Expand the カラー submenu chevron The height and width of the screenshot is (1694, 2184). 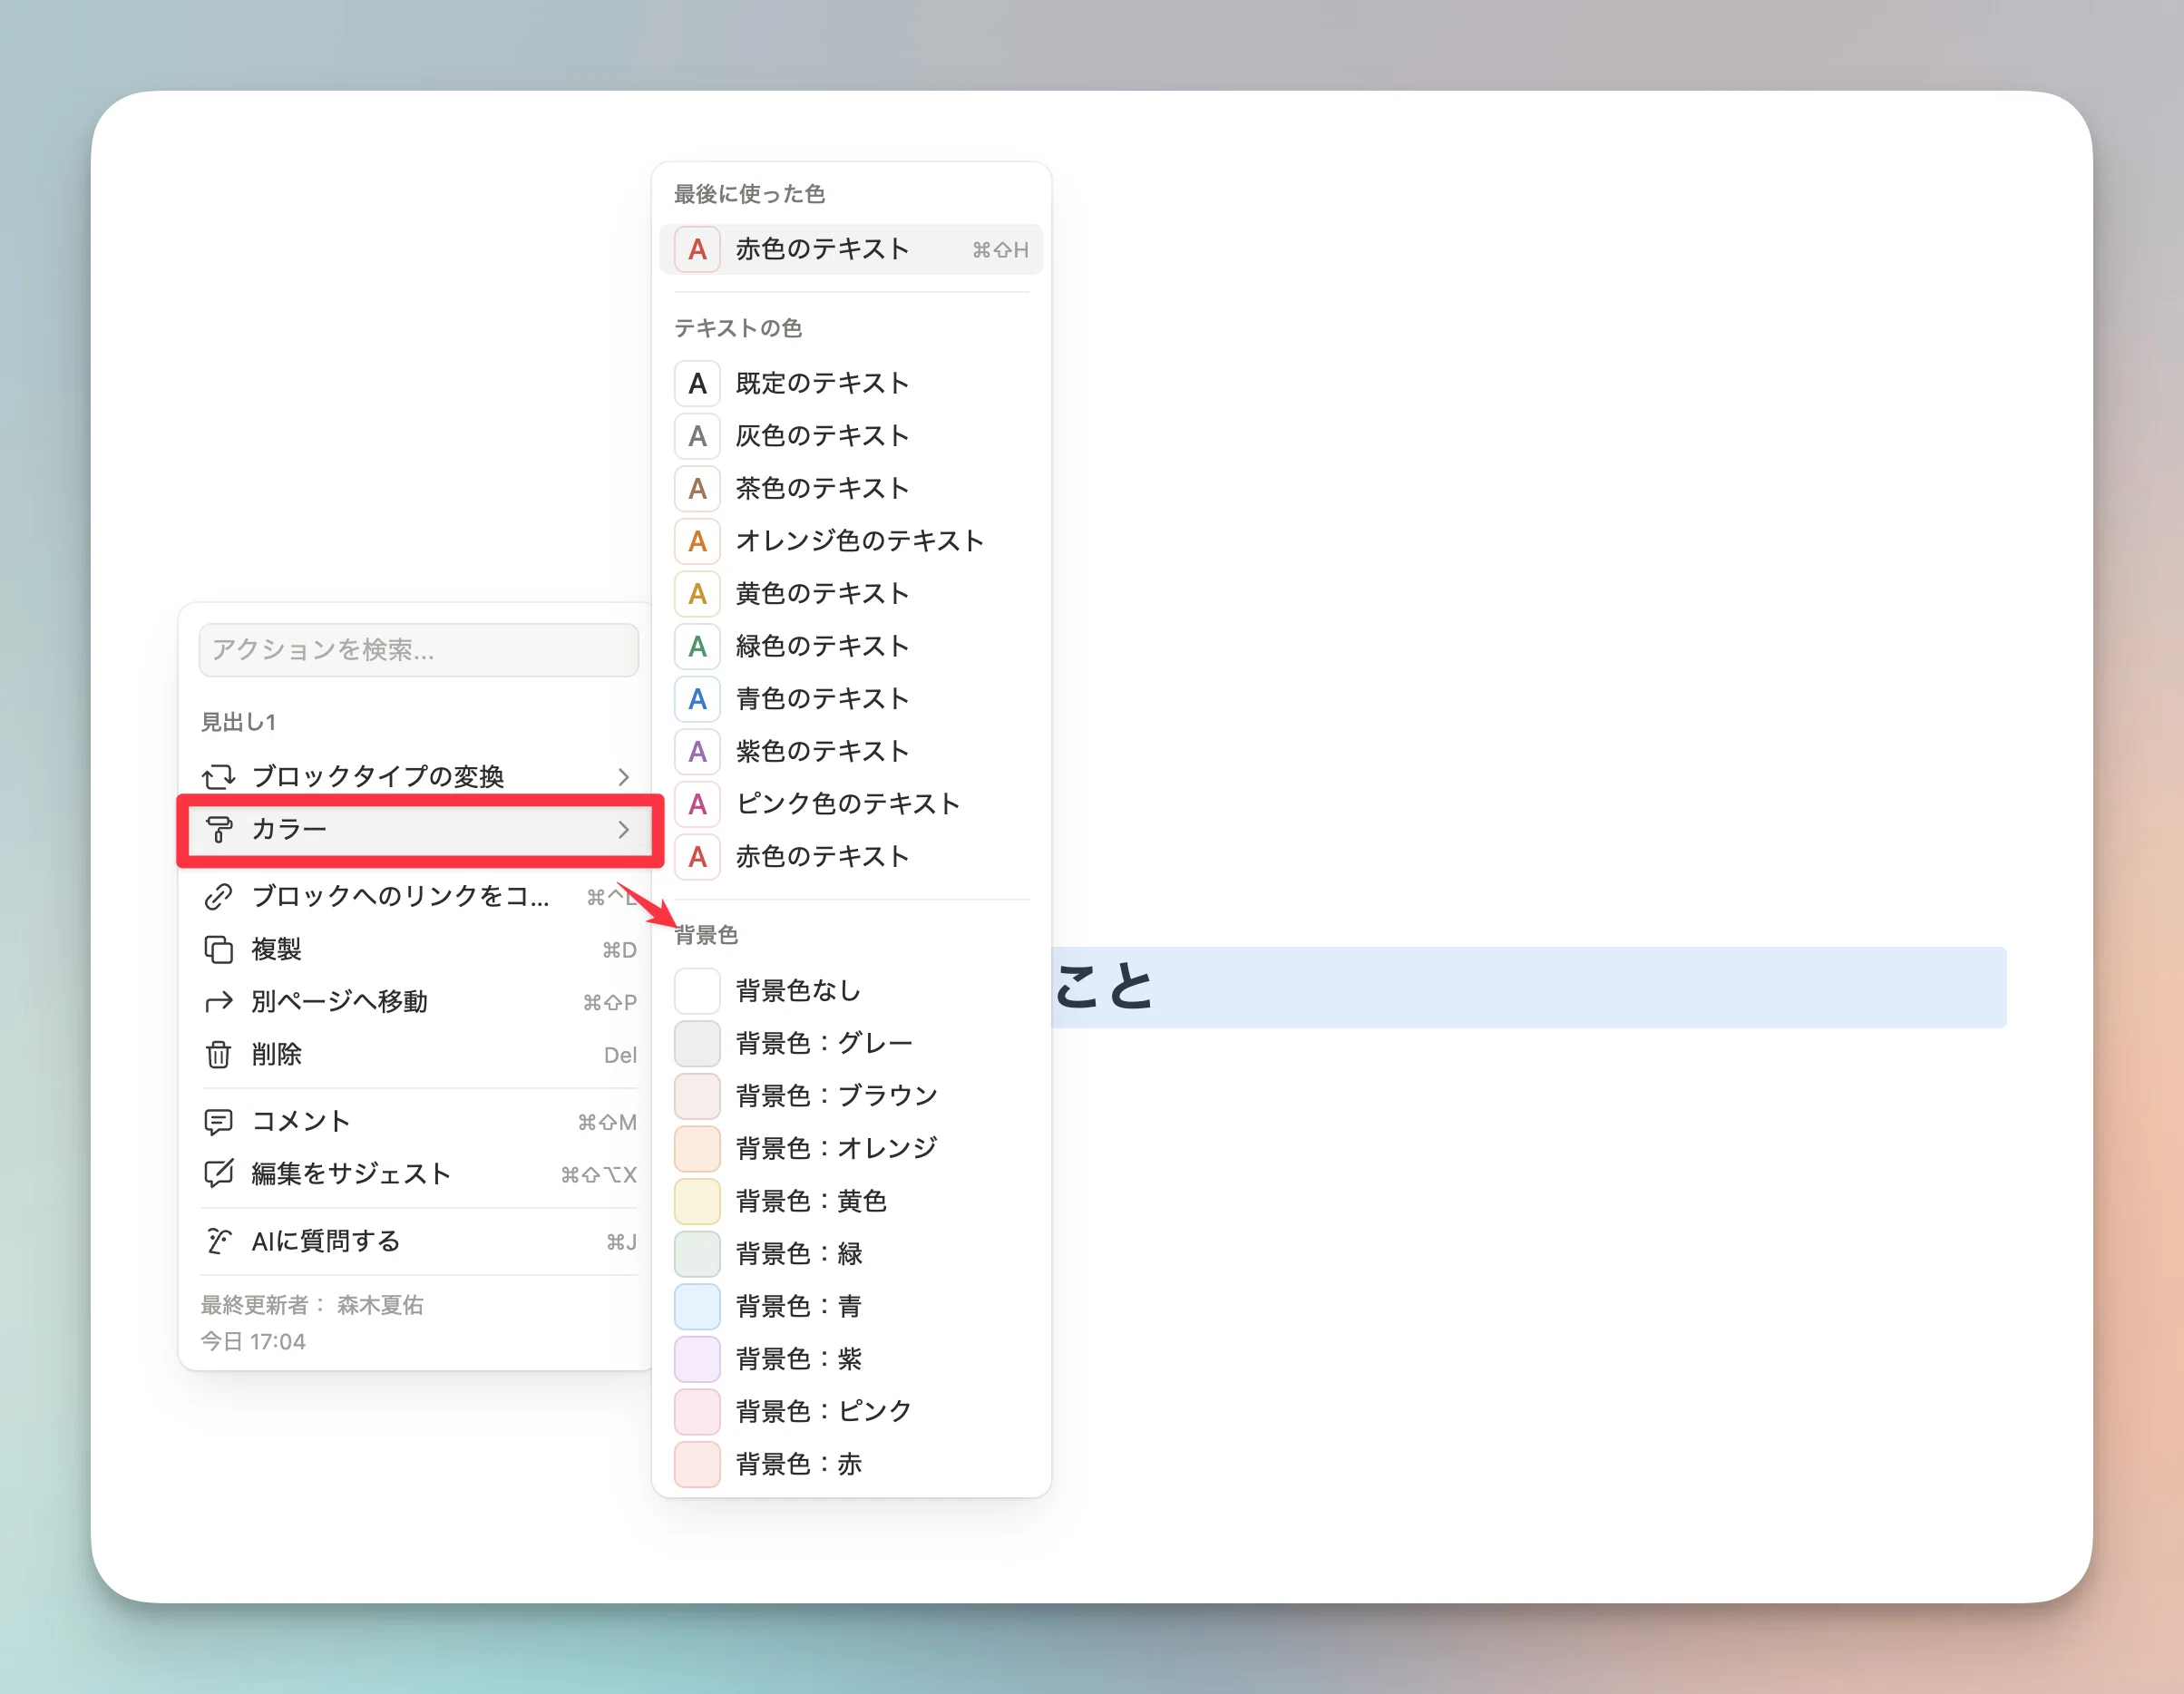coord(624,829)
